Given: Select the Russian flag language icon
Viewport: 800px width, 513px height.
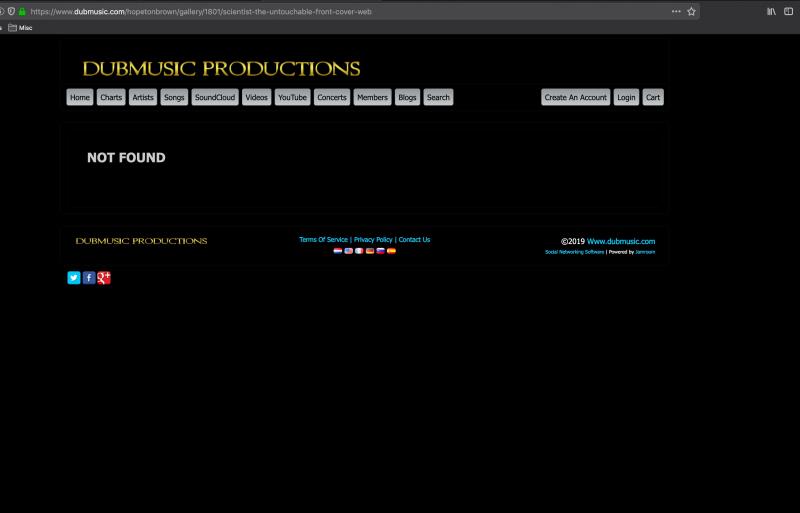Looking at the screenshot, I should coord(381,251).
